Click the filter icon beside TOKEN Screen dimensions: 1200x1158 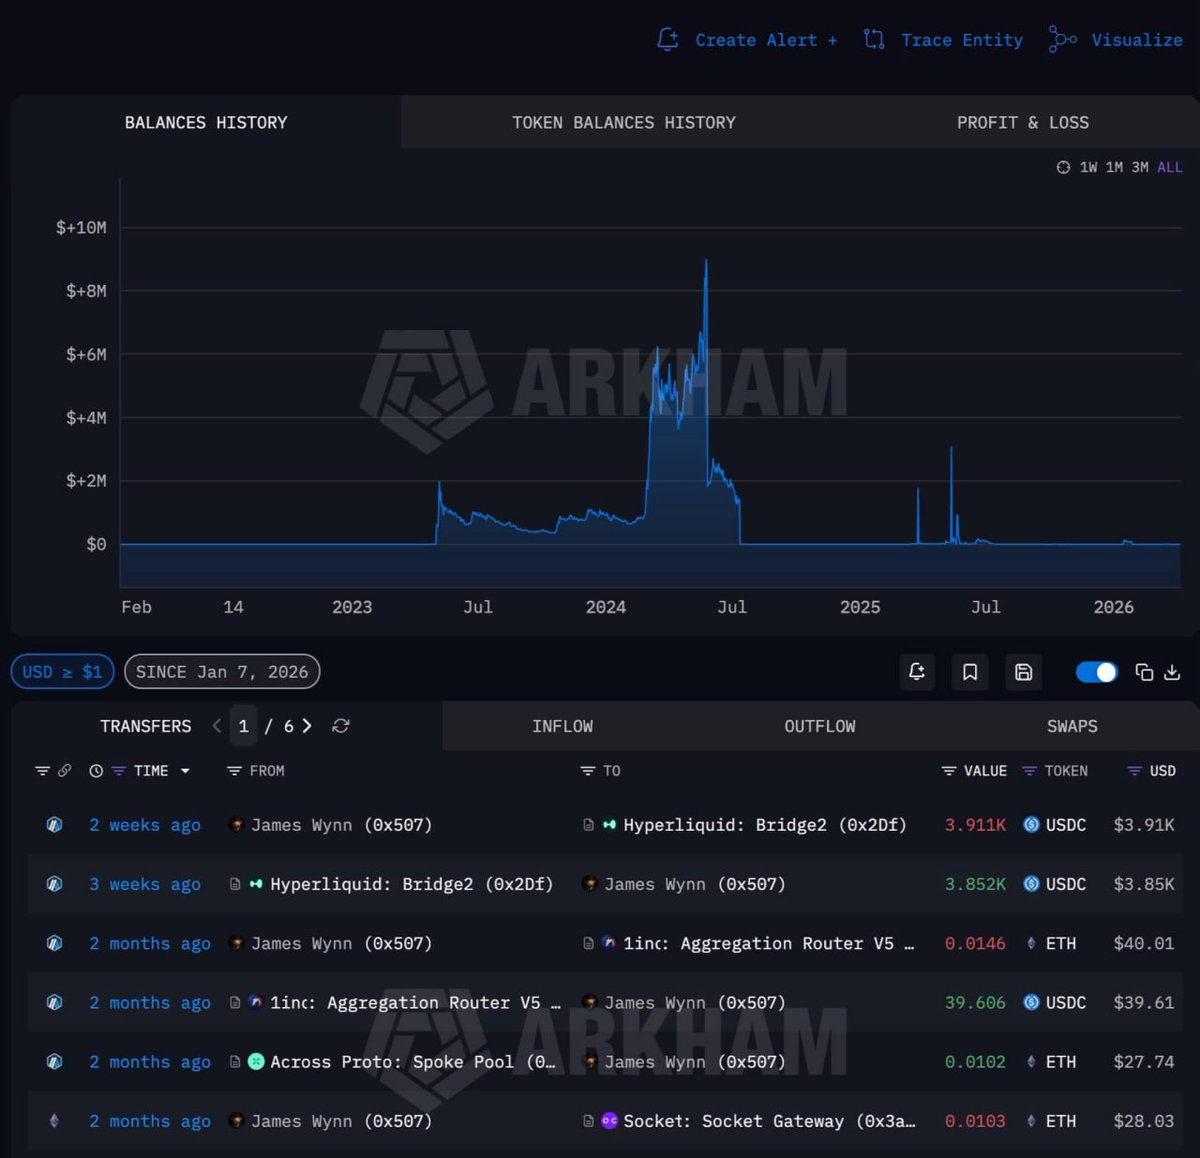tap(1029, 771)
